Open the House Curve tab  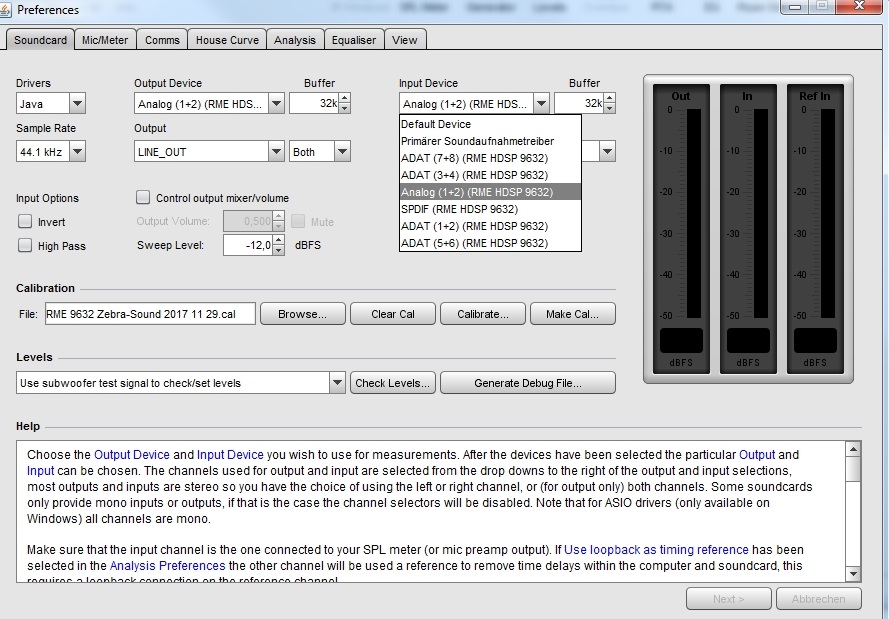pyautogui.click(x=226, y=40)
